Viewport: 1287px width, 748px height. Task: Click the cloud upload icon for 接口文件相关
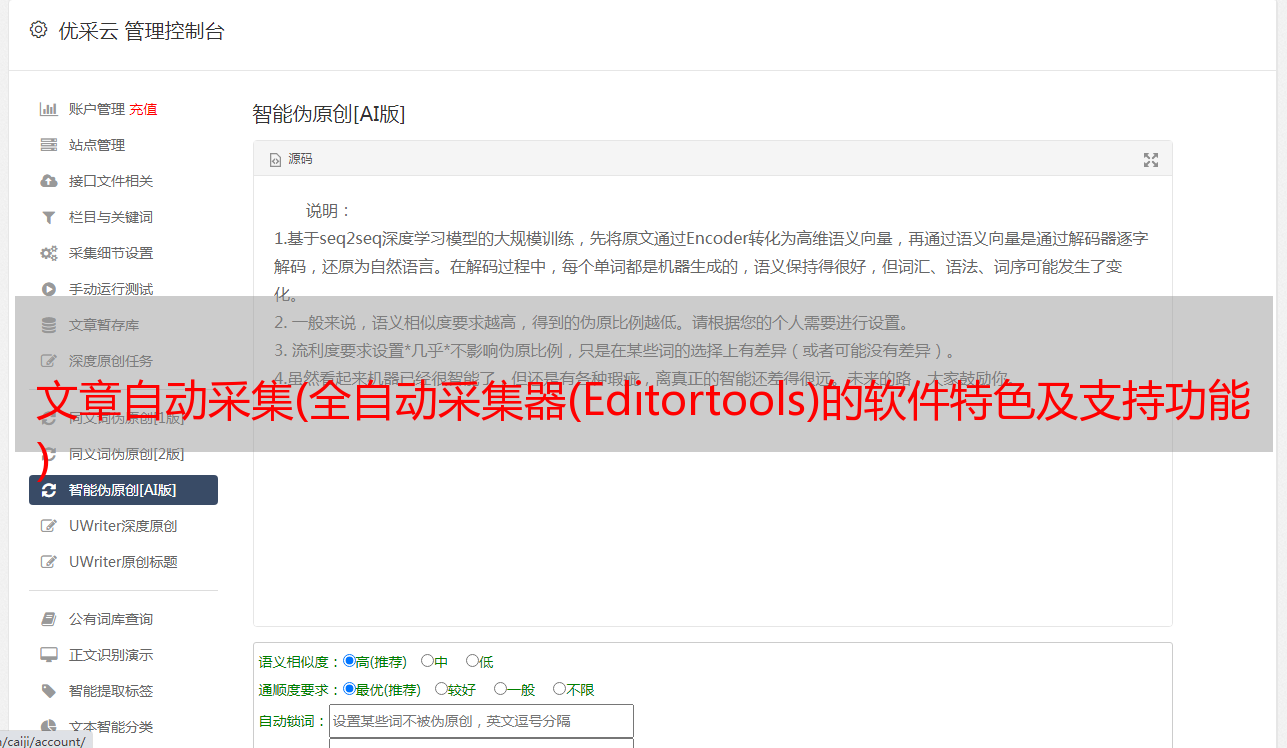point(48,181)
